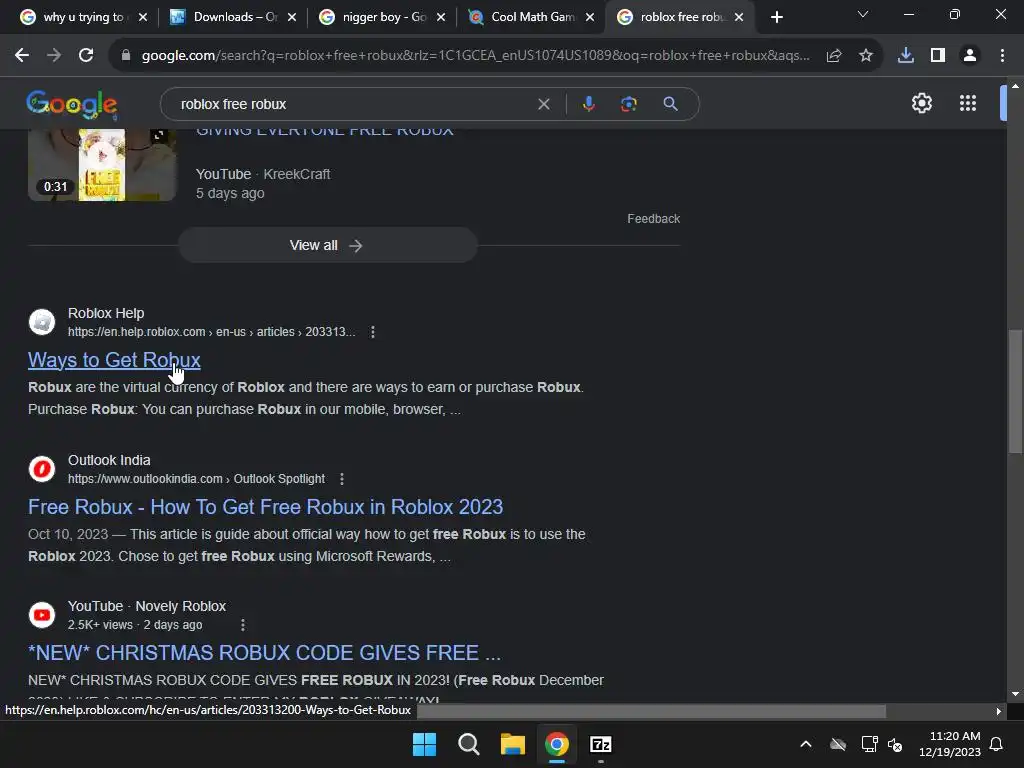Bookmark this tab with the star
This screenshot has width=1024, height=768.
pos(866,56)
